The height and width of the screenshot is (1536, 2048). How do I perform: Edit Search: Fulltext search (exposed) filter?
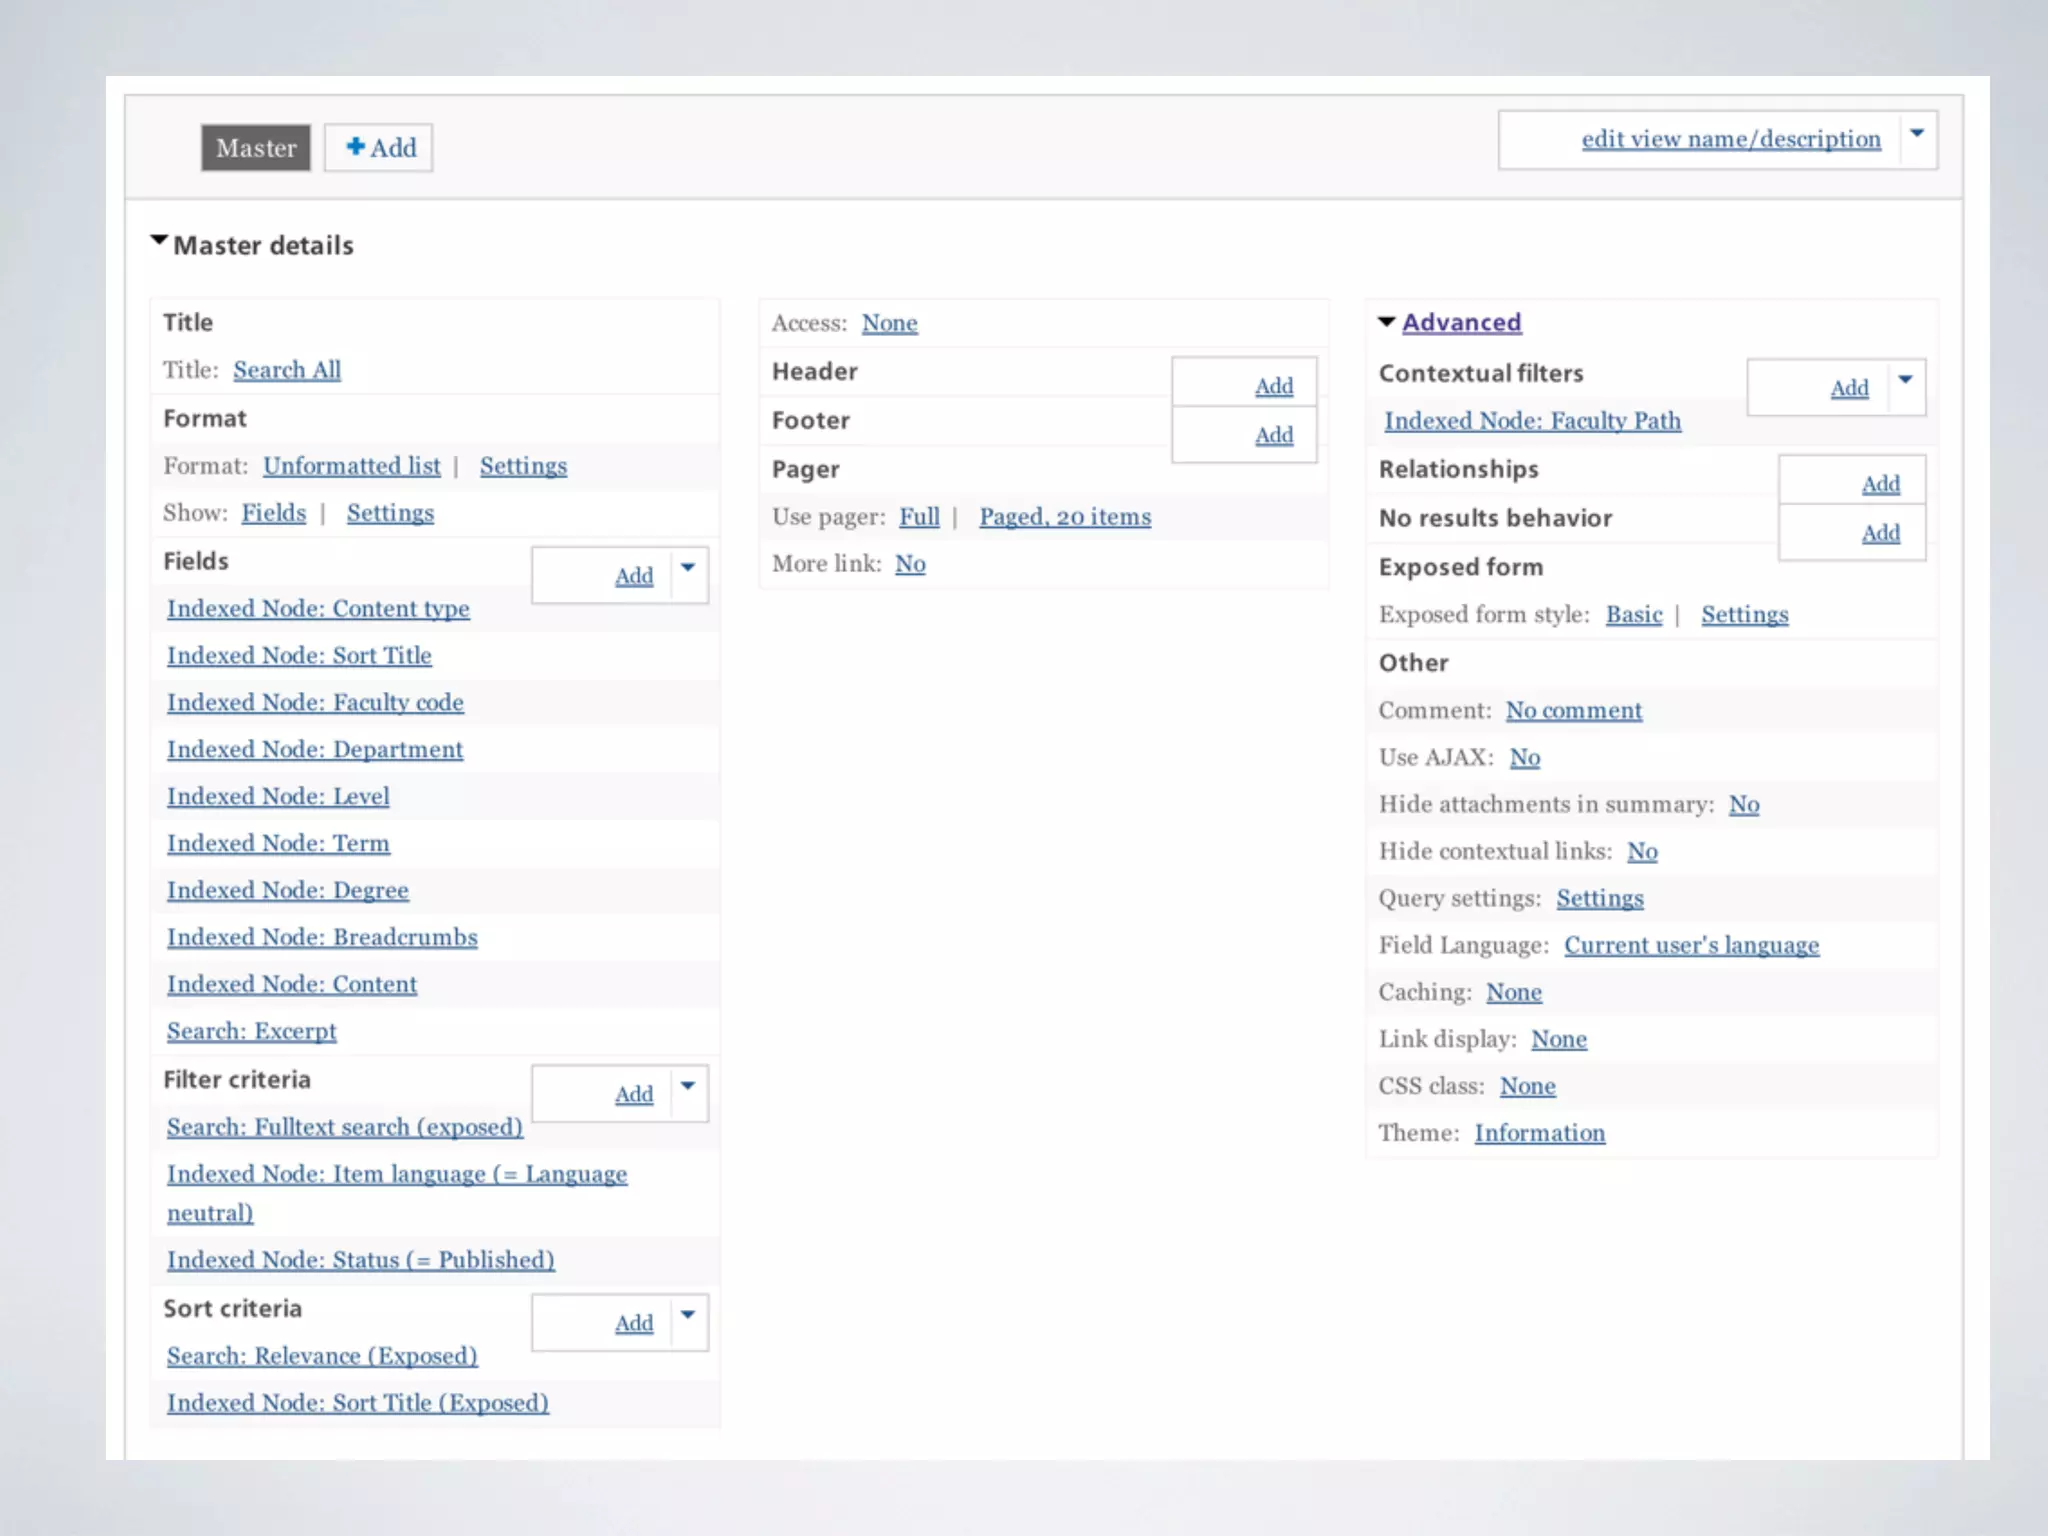(x=344, y=1127)
